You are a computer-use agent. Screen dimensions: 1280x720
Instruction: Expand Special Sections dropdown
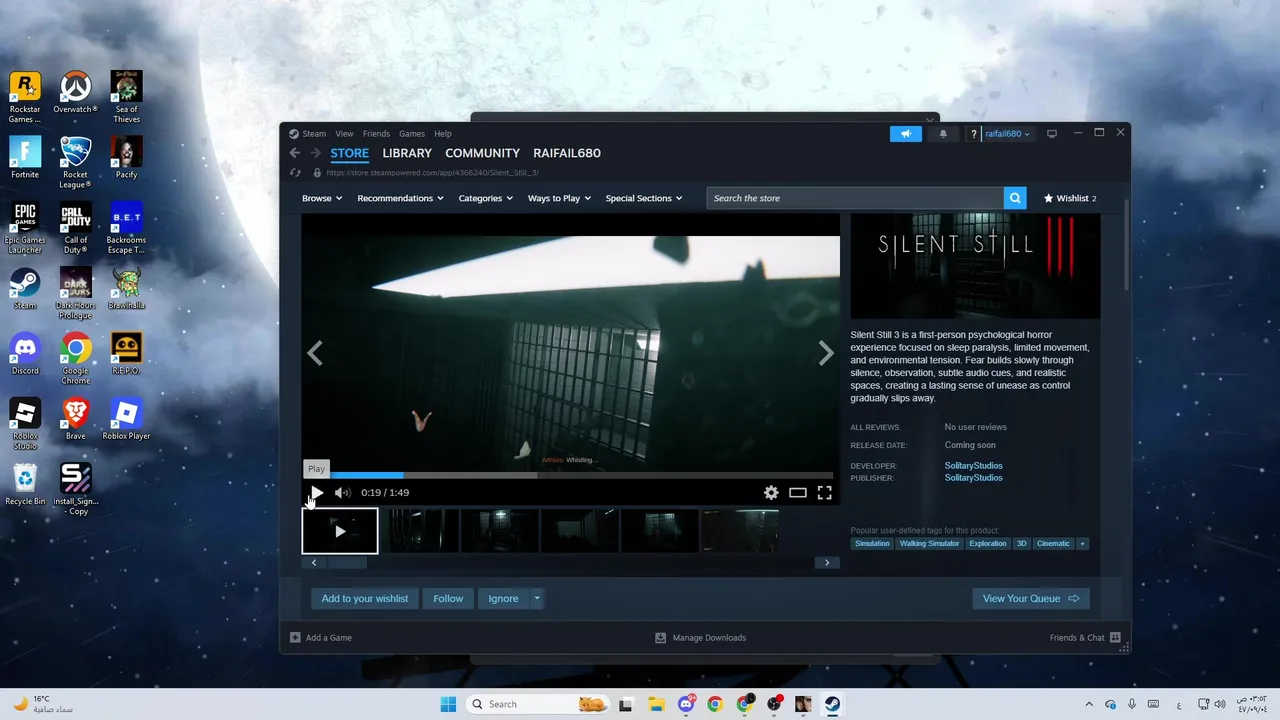643,198
